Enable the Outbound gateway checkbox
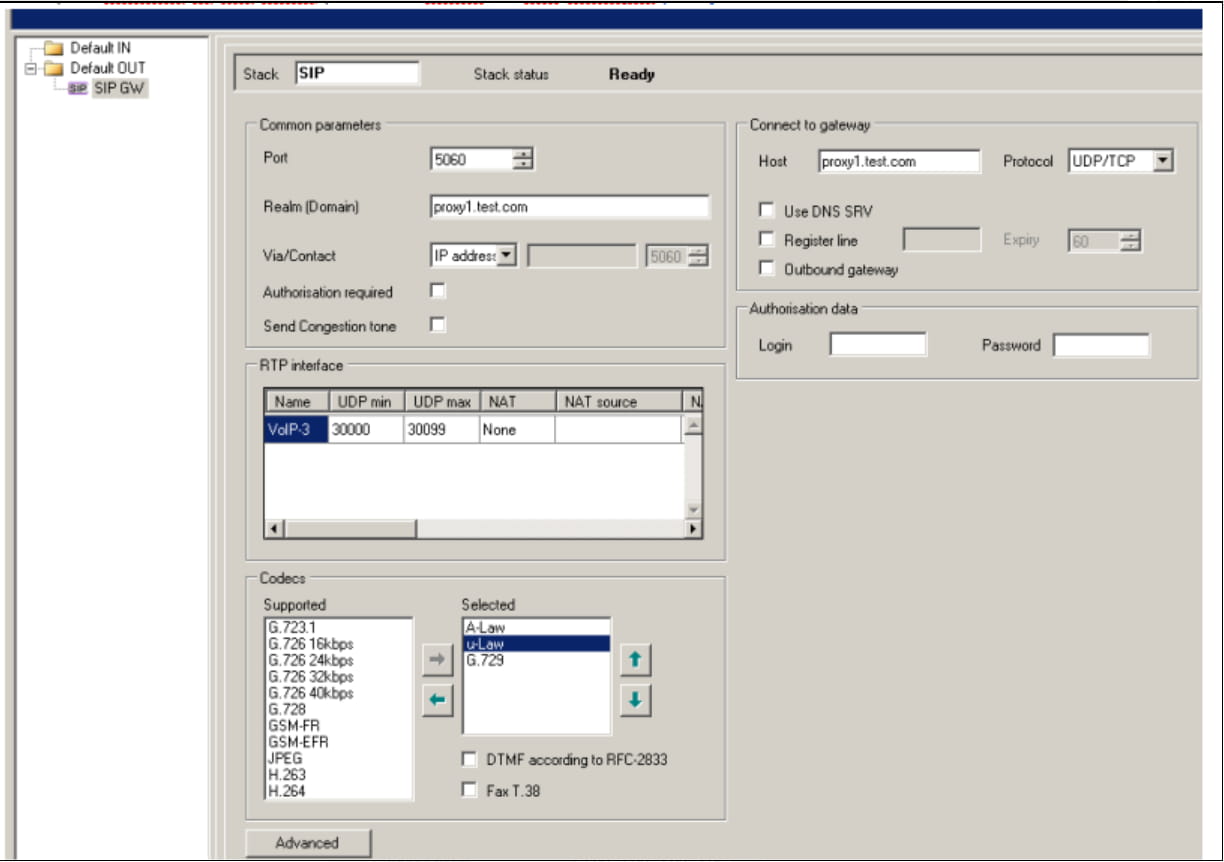The image size is (1224, 862). point(767,269)
